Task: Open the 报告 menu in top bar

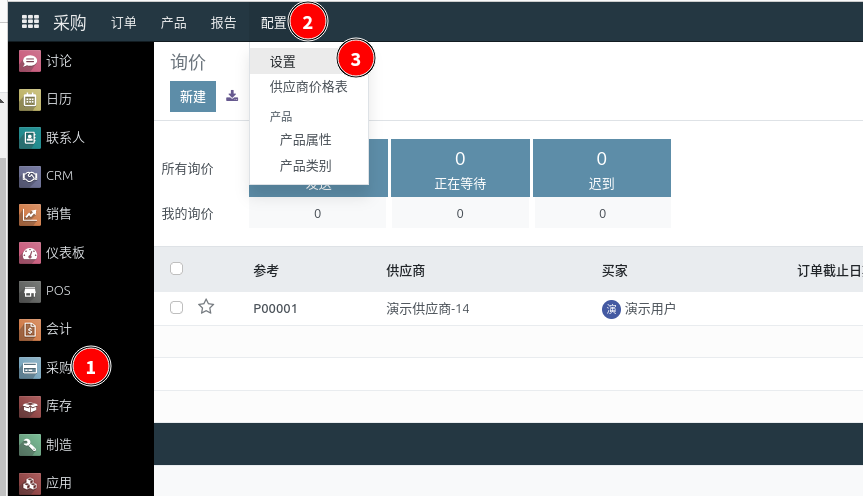Action: 223,23
